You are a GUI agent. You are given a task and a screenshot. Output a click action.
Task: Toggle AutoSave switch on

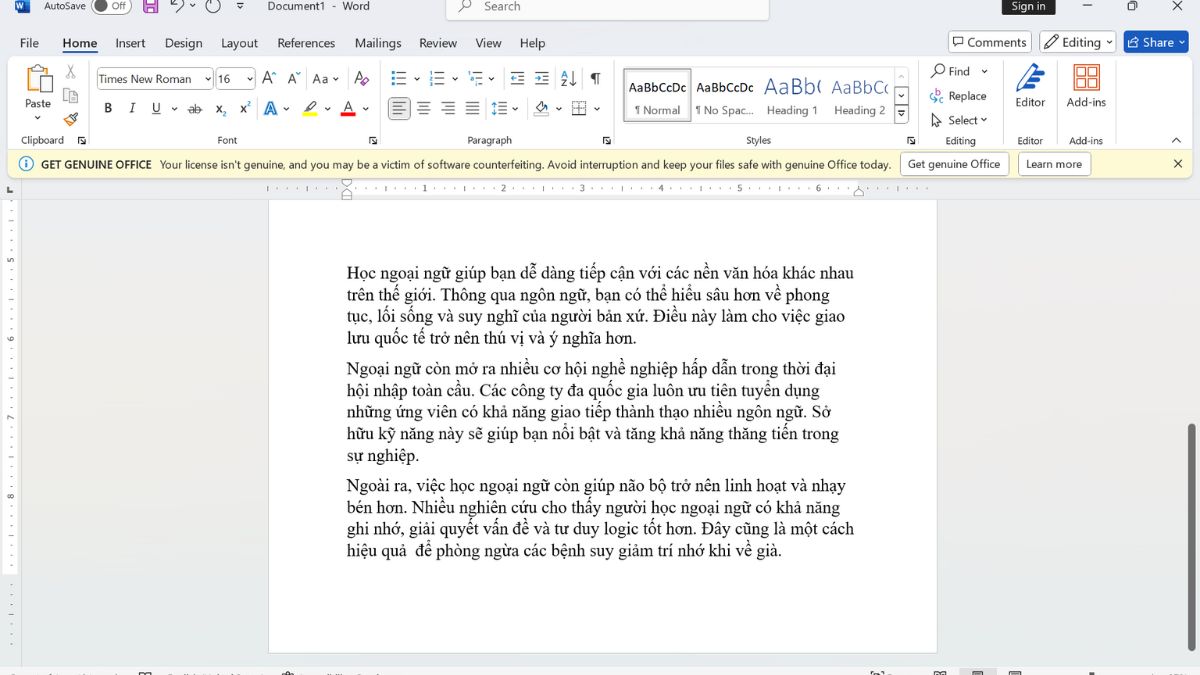click(x=111, y=6)
